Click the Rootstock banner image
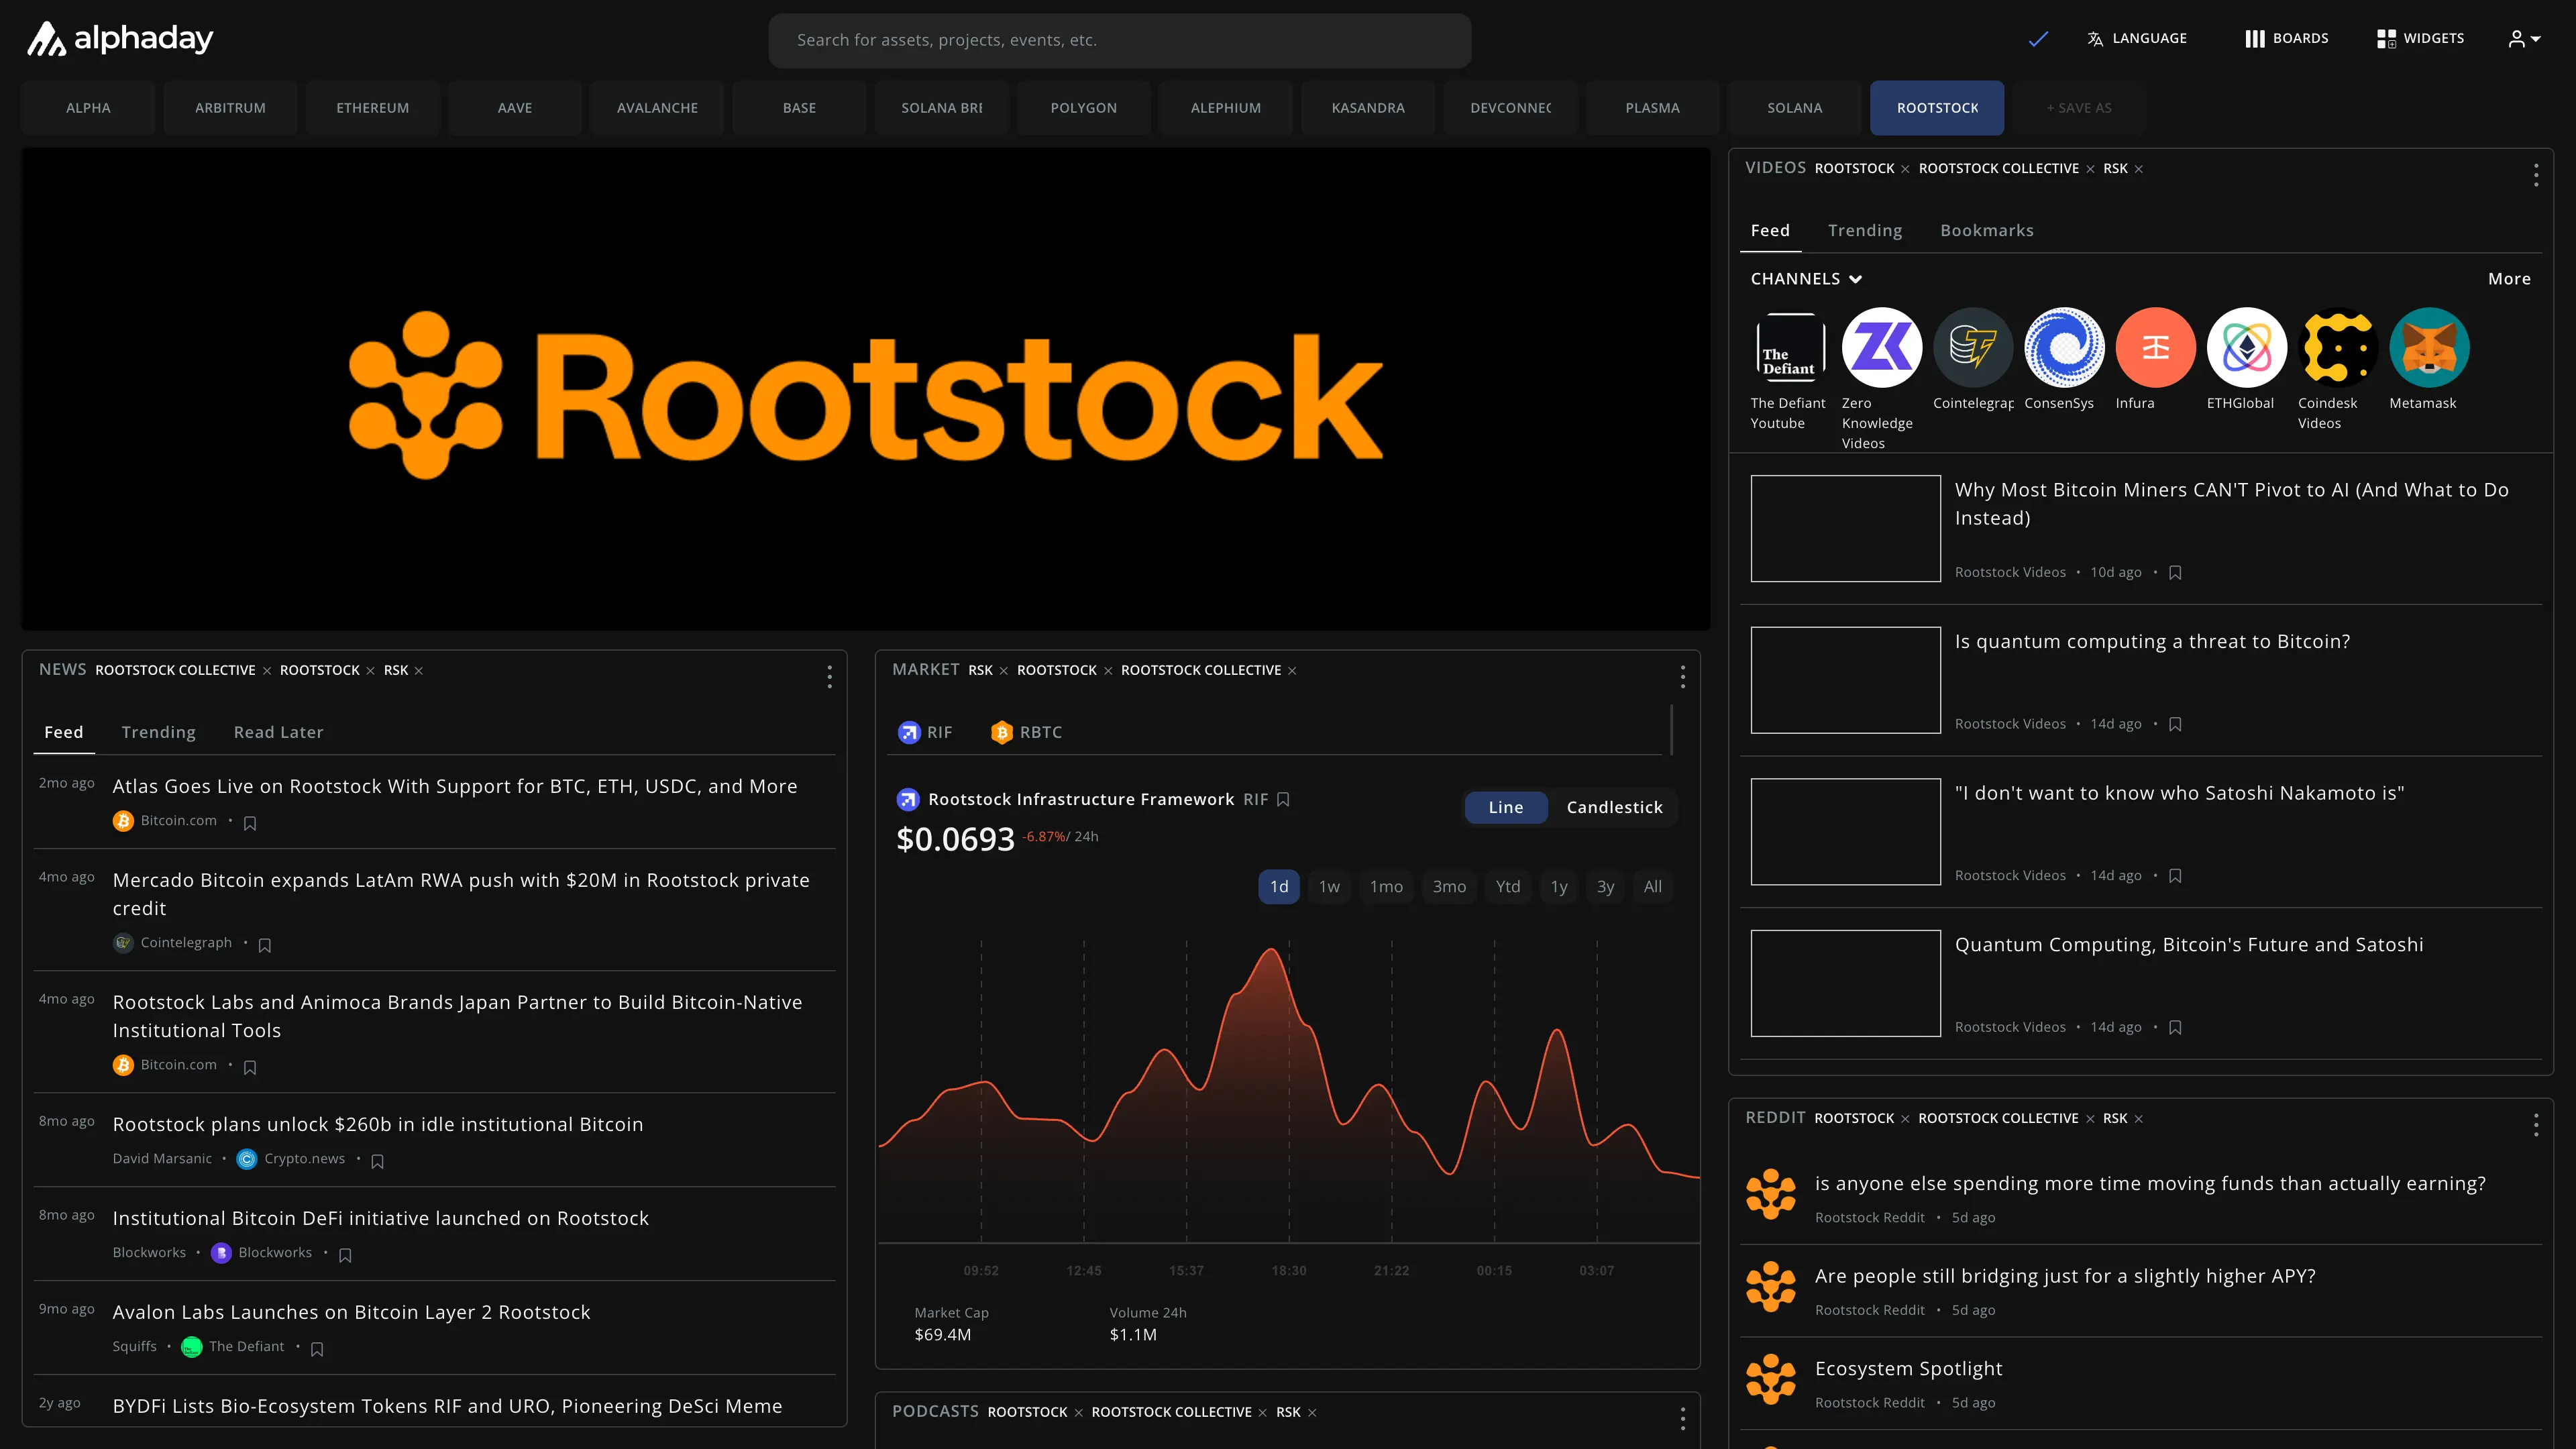This screenshot has height=1449, width=2576. 866,390
